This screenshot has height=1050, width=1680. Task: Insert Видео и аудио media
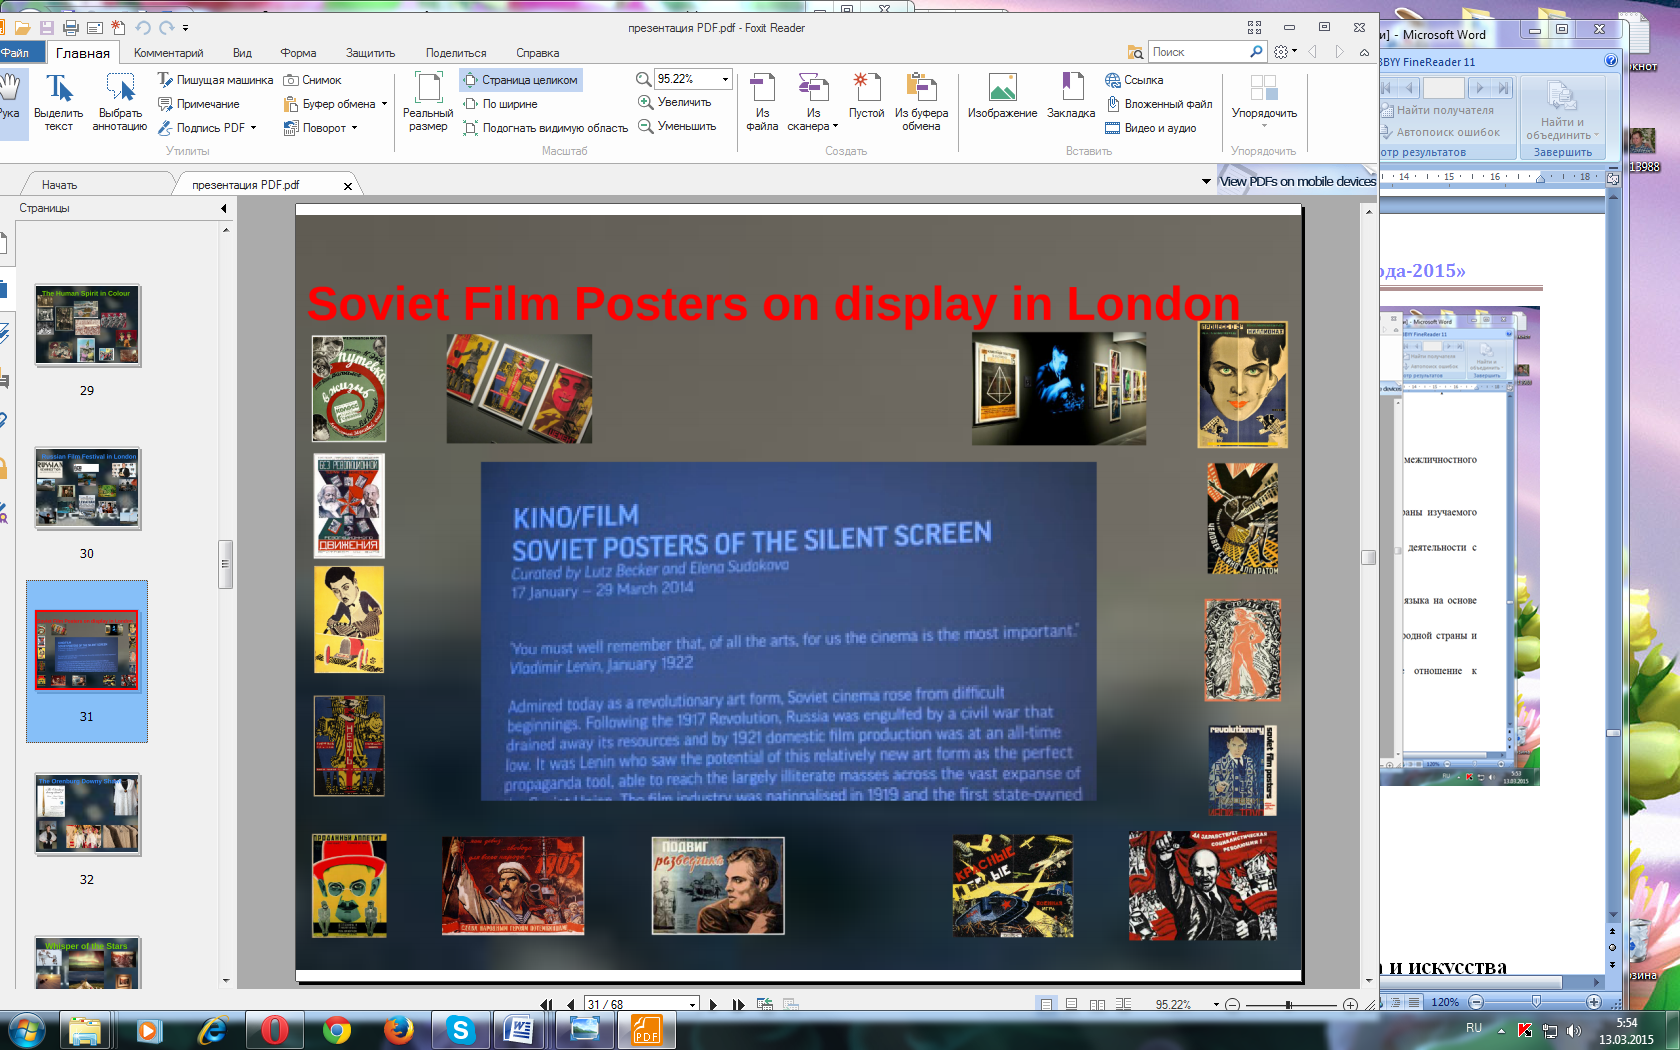point(1150,128)
